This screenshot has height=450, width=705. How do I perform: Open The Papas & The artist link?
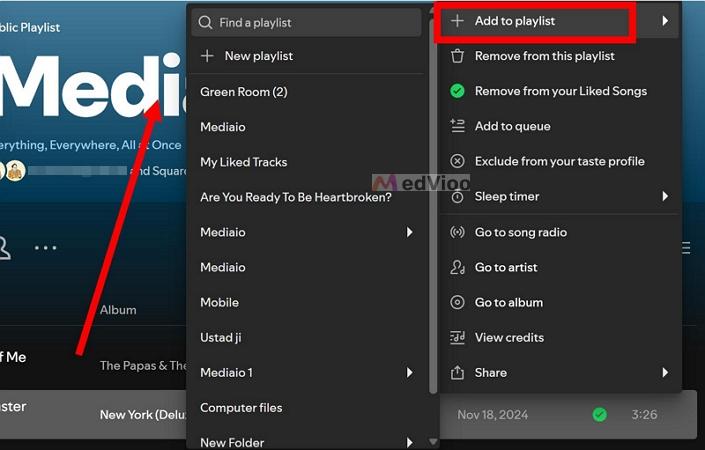click(x=143, y=365)
